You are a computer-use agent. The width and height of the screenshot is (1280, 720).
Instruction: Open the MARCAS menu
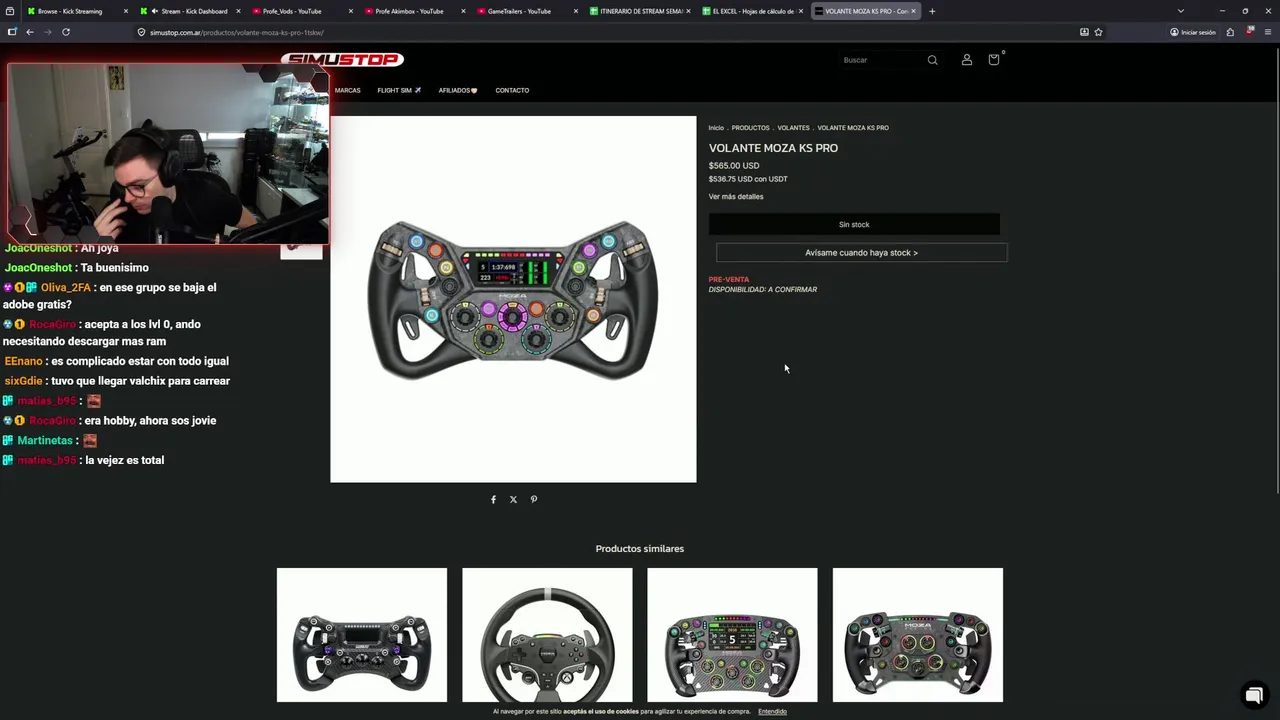coord(347,90)
